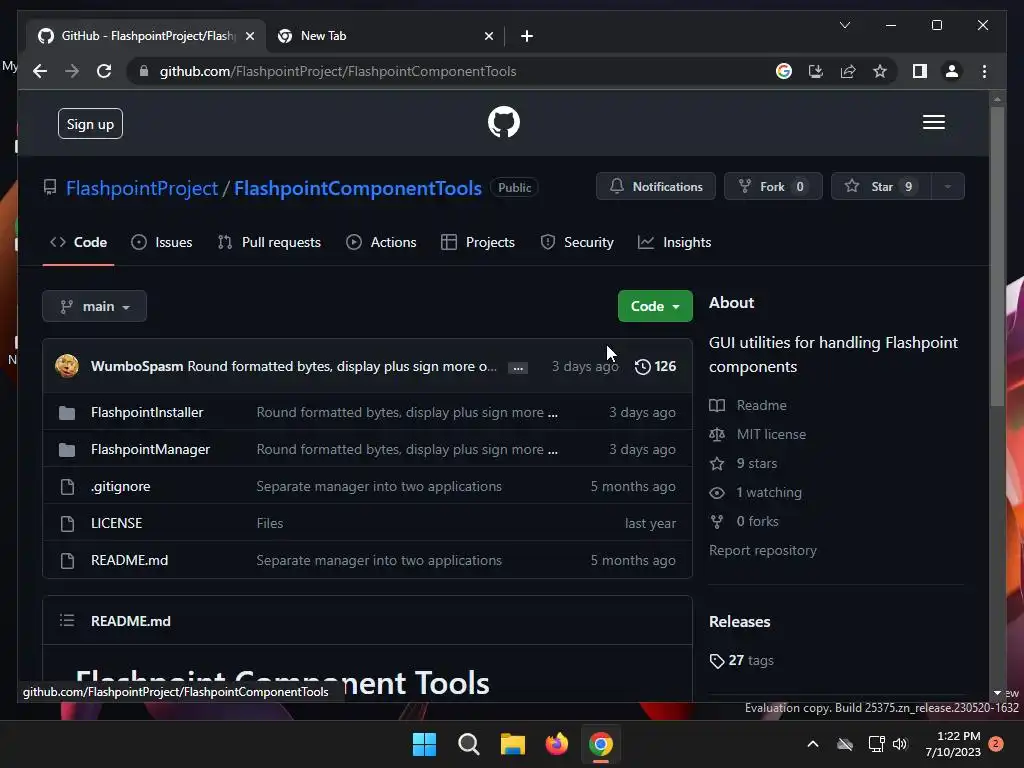Open the Chrome three-dot menu

984,71
